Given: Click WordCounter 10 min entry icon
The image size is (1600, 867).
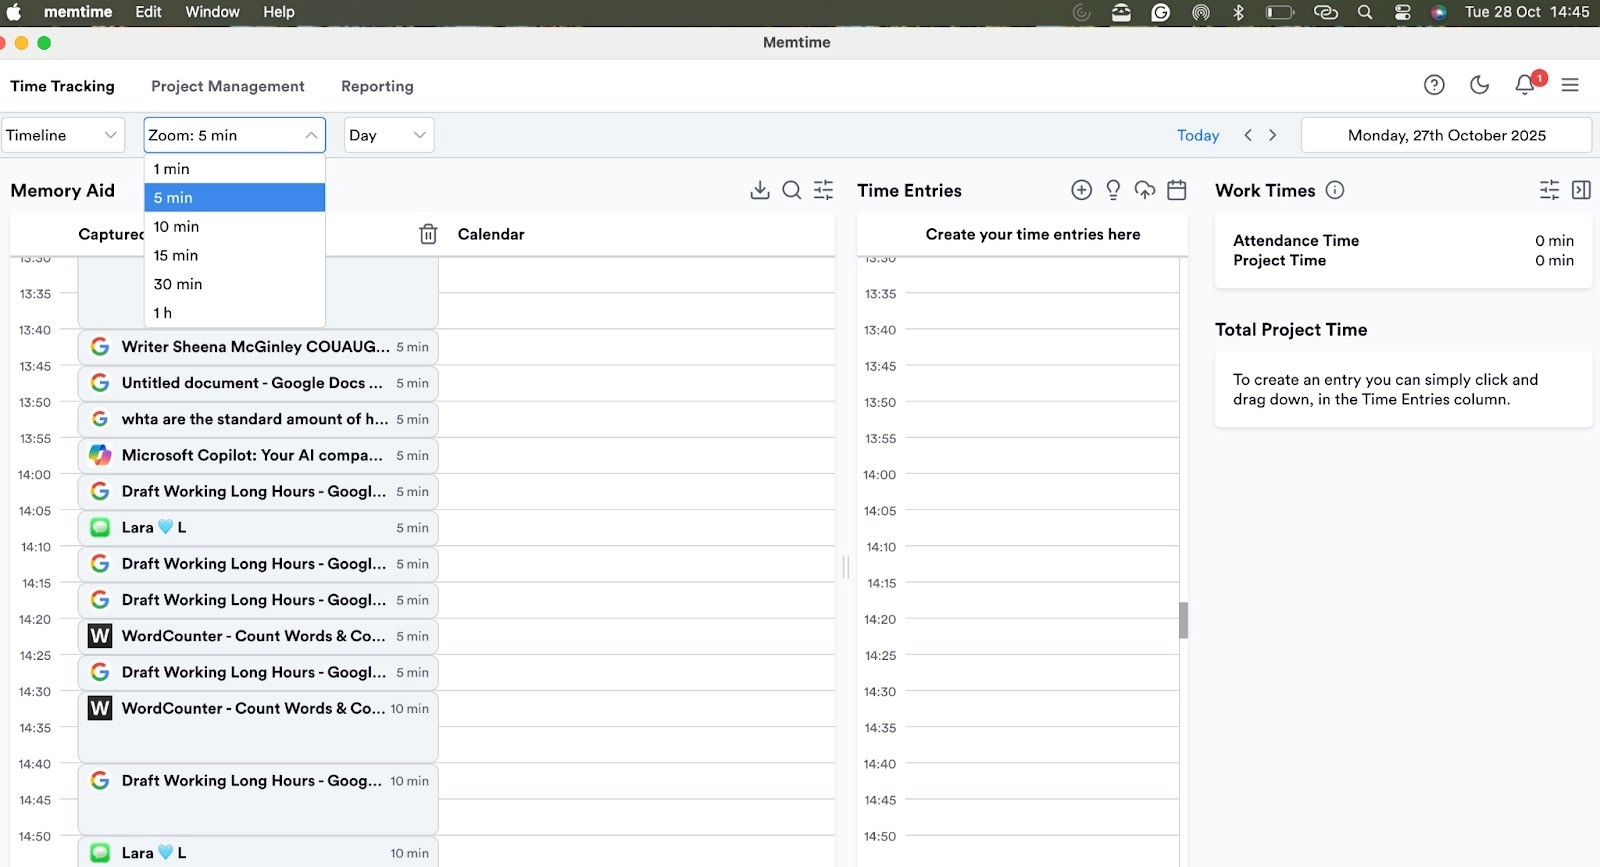Looking at the screenshot, I should pyautogui.click(x=100, y=708).
